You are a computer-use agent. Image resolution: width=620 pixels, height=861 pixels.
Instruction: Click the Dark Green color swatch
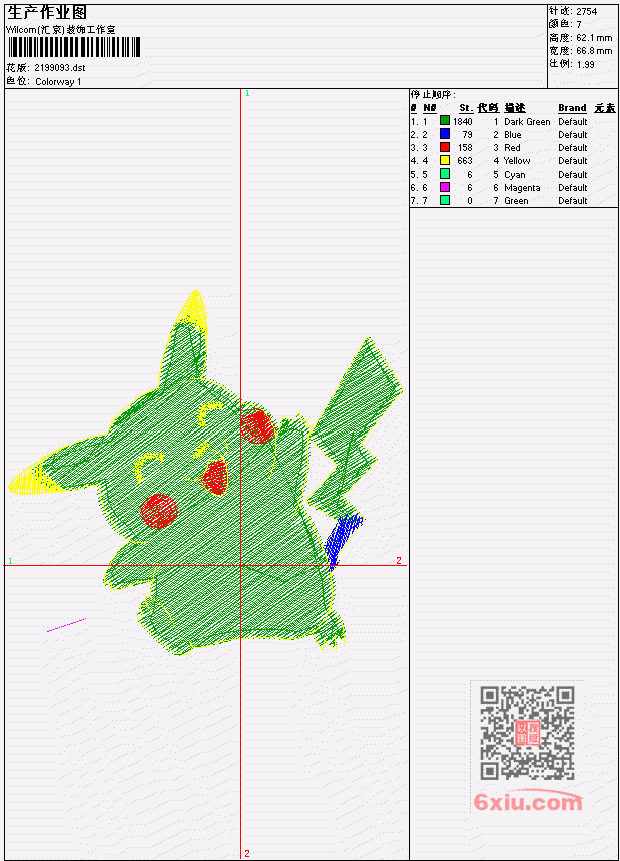click(445, 121)
